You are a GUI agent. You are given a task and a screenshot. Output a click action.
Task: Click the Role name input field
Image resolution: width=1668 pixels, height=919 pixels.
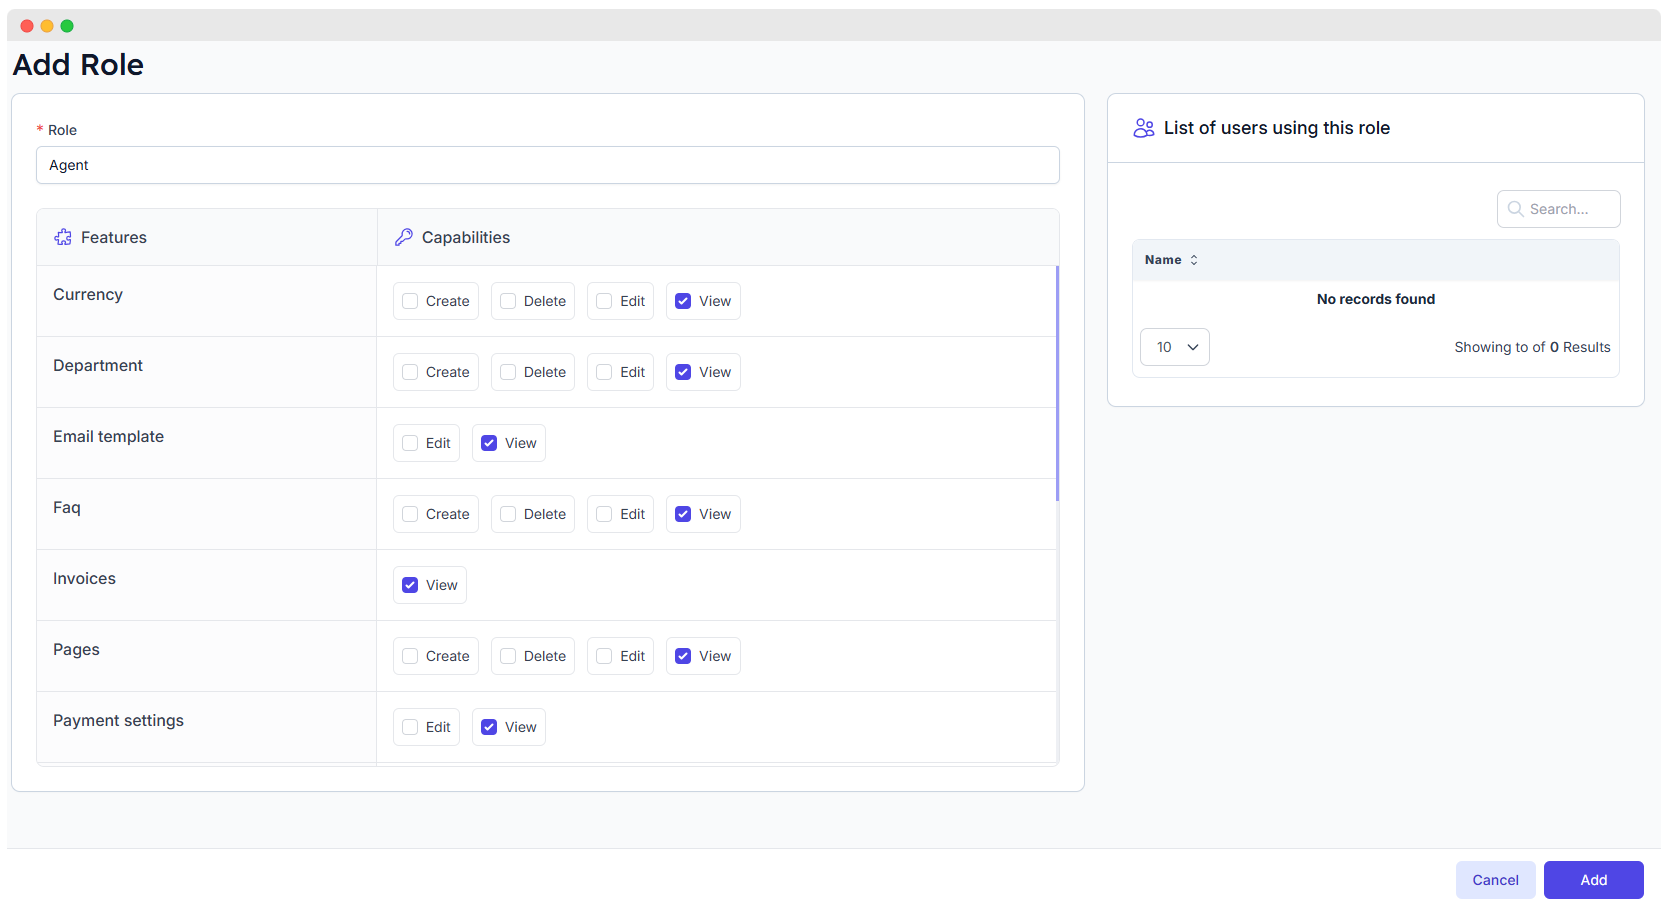pyautogui.click(x=547, y=165)
